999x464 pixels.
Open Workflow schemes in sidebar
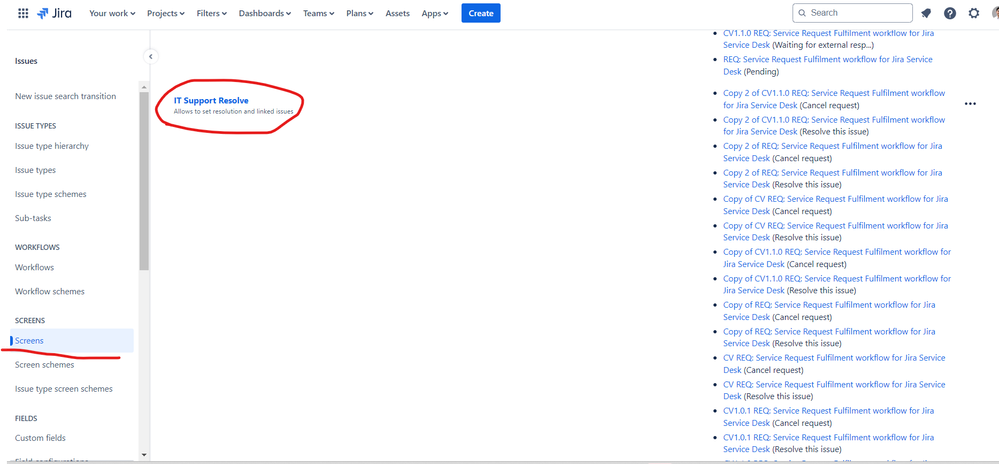pos(50,291)
